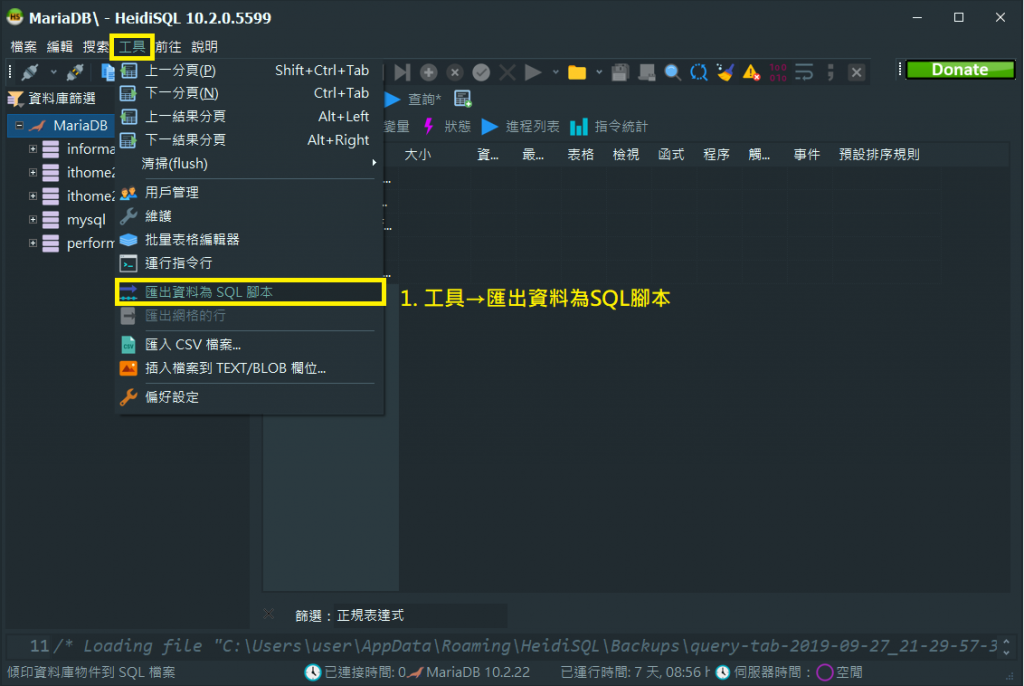Screen dimensions: 1024x686
Task: Expand the first ithome database node
Action: click(x=33, y=172)
